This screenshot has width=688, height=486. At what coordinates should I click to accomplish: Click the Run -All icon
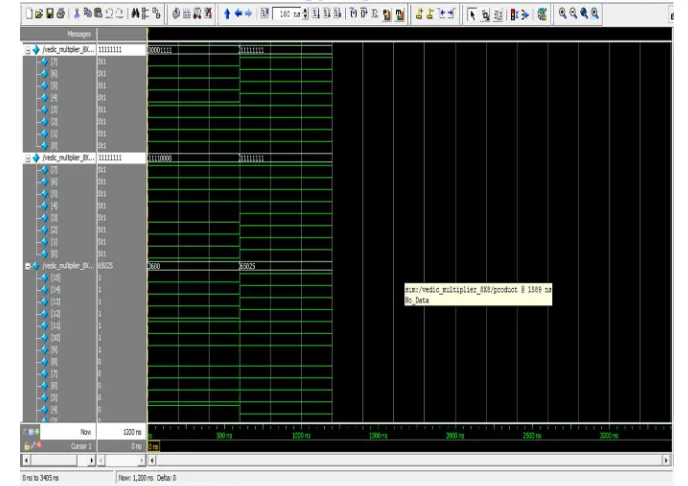click(x=337, y=14)
